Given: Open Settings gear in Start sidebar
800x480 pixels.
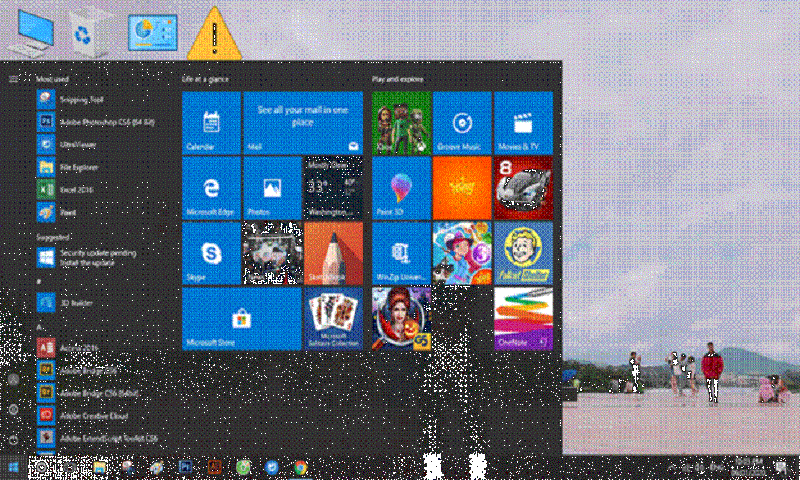Looking at the screenshot, I should 13,410.
